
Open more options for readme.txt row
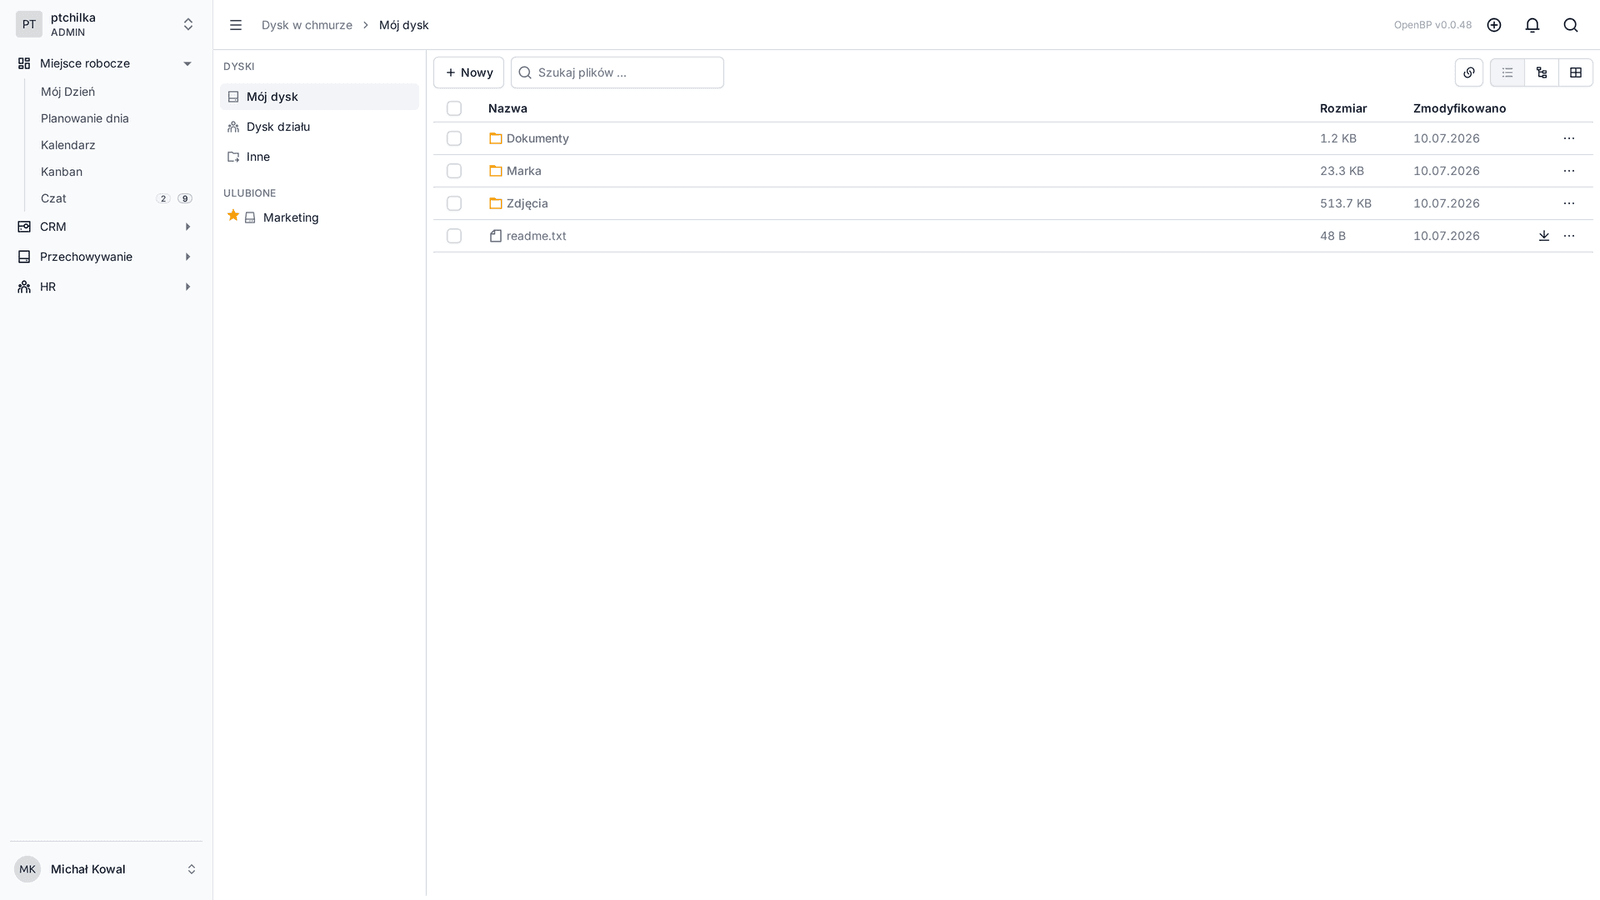1569,236
